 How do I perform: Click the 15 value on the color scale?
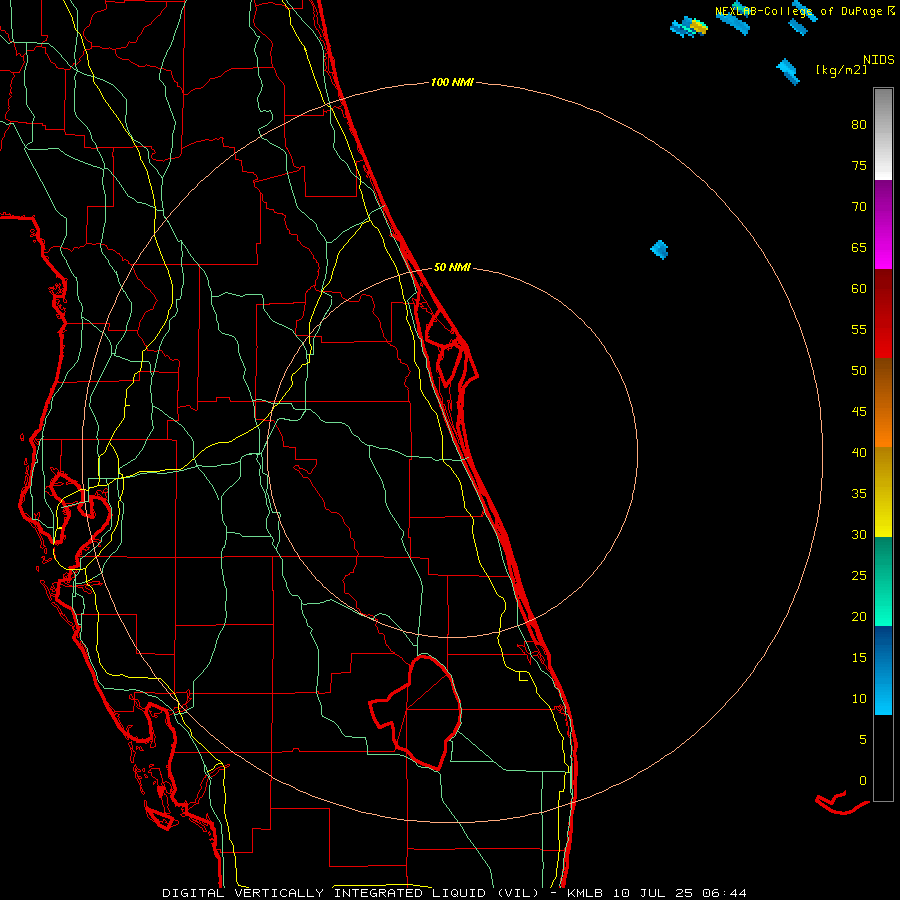click(859, 658)
